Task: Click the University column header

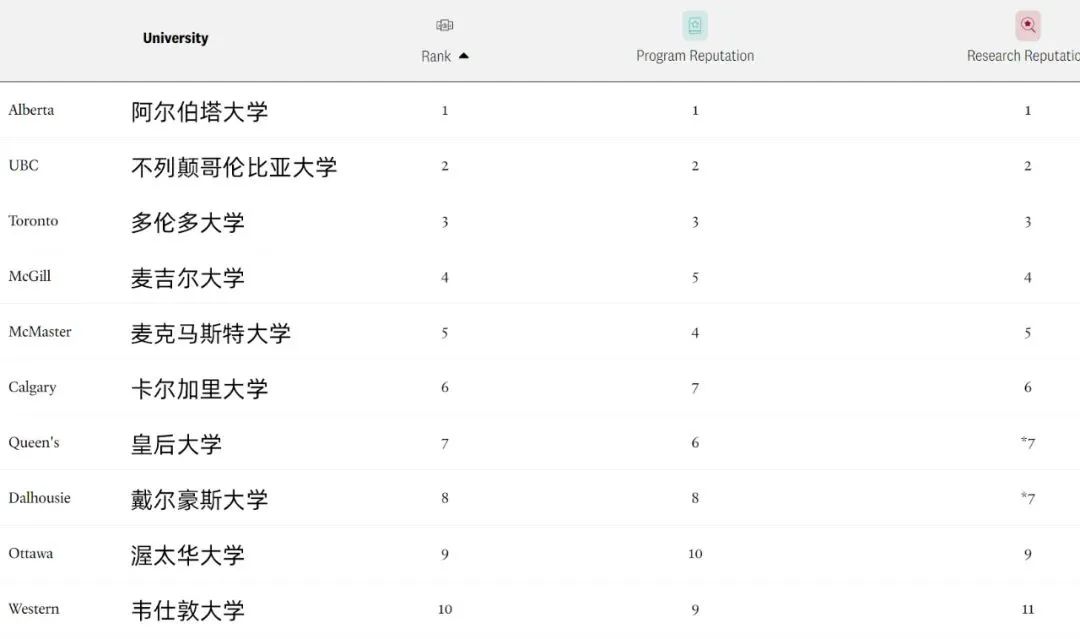Action: click(175, 38)
